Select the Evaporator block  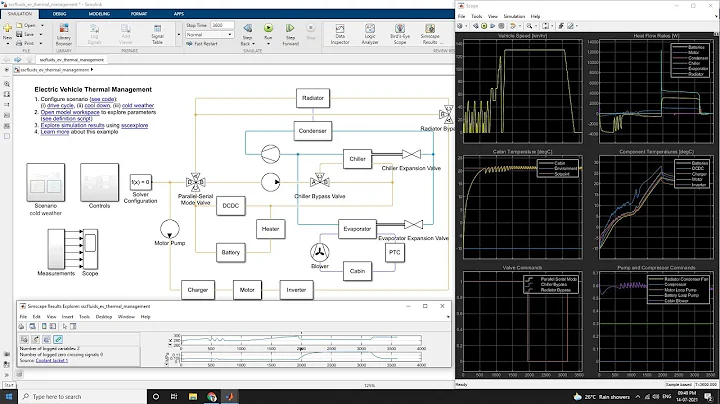[x=357, y=229]
